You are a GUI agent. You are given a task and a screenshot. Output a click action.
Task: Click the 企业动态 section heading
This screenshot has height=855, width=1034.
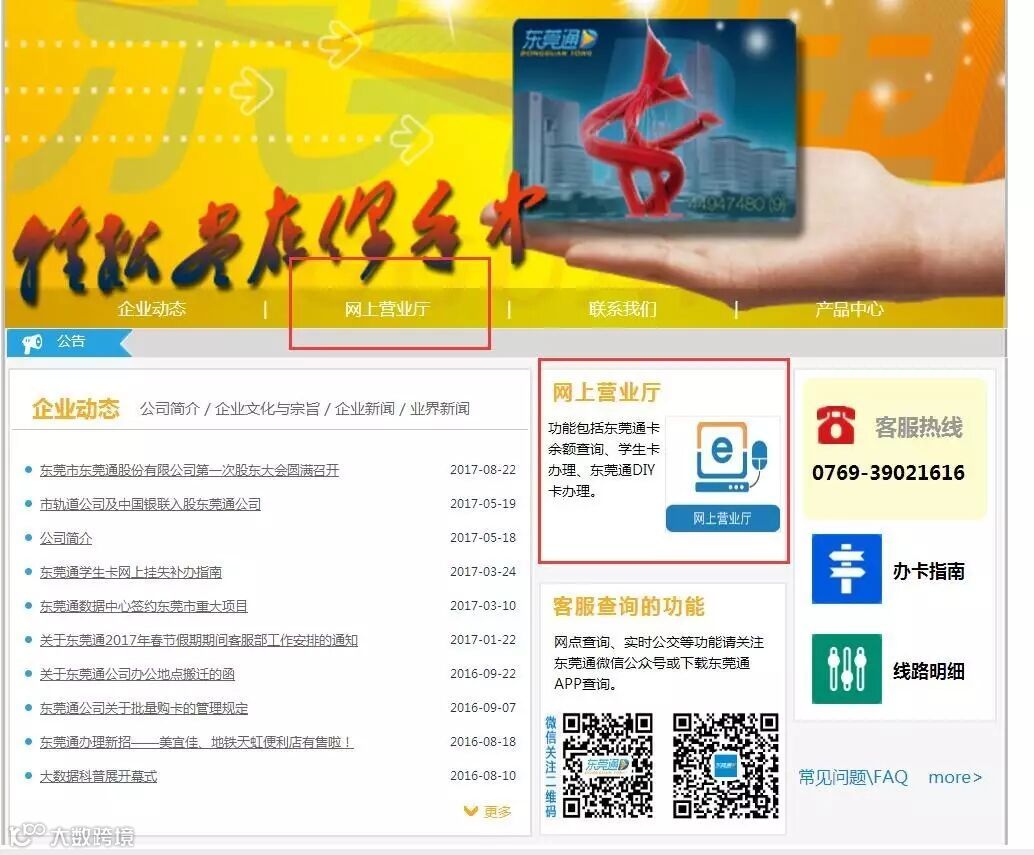click(76, 409)
